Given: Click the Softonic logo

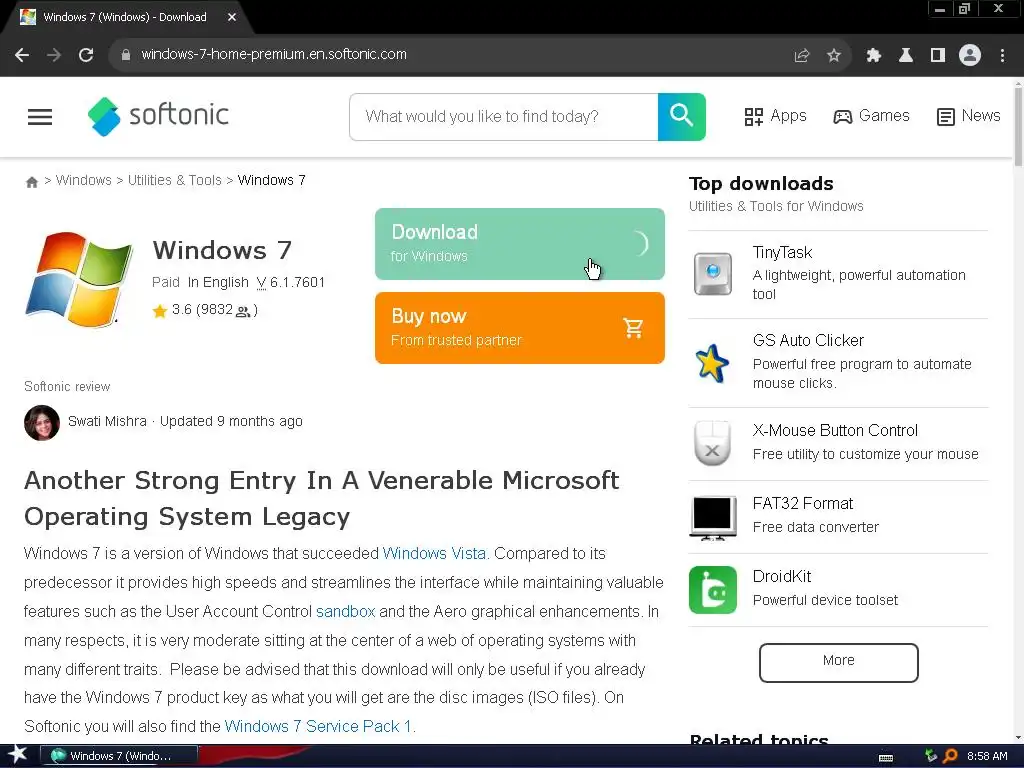Looking at the screenshot, I should coord(158,116).
